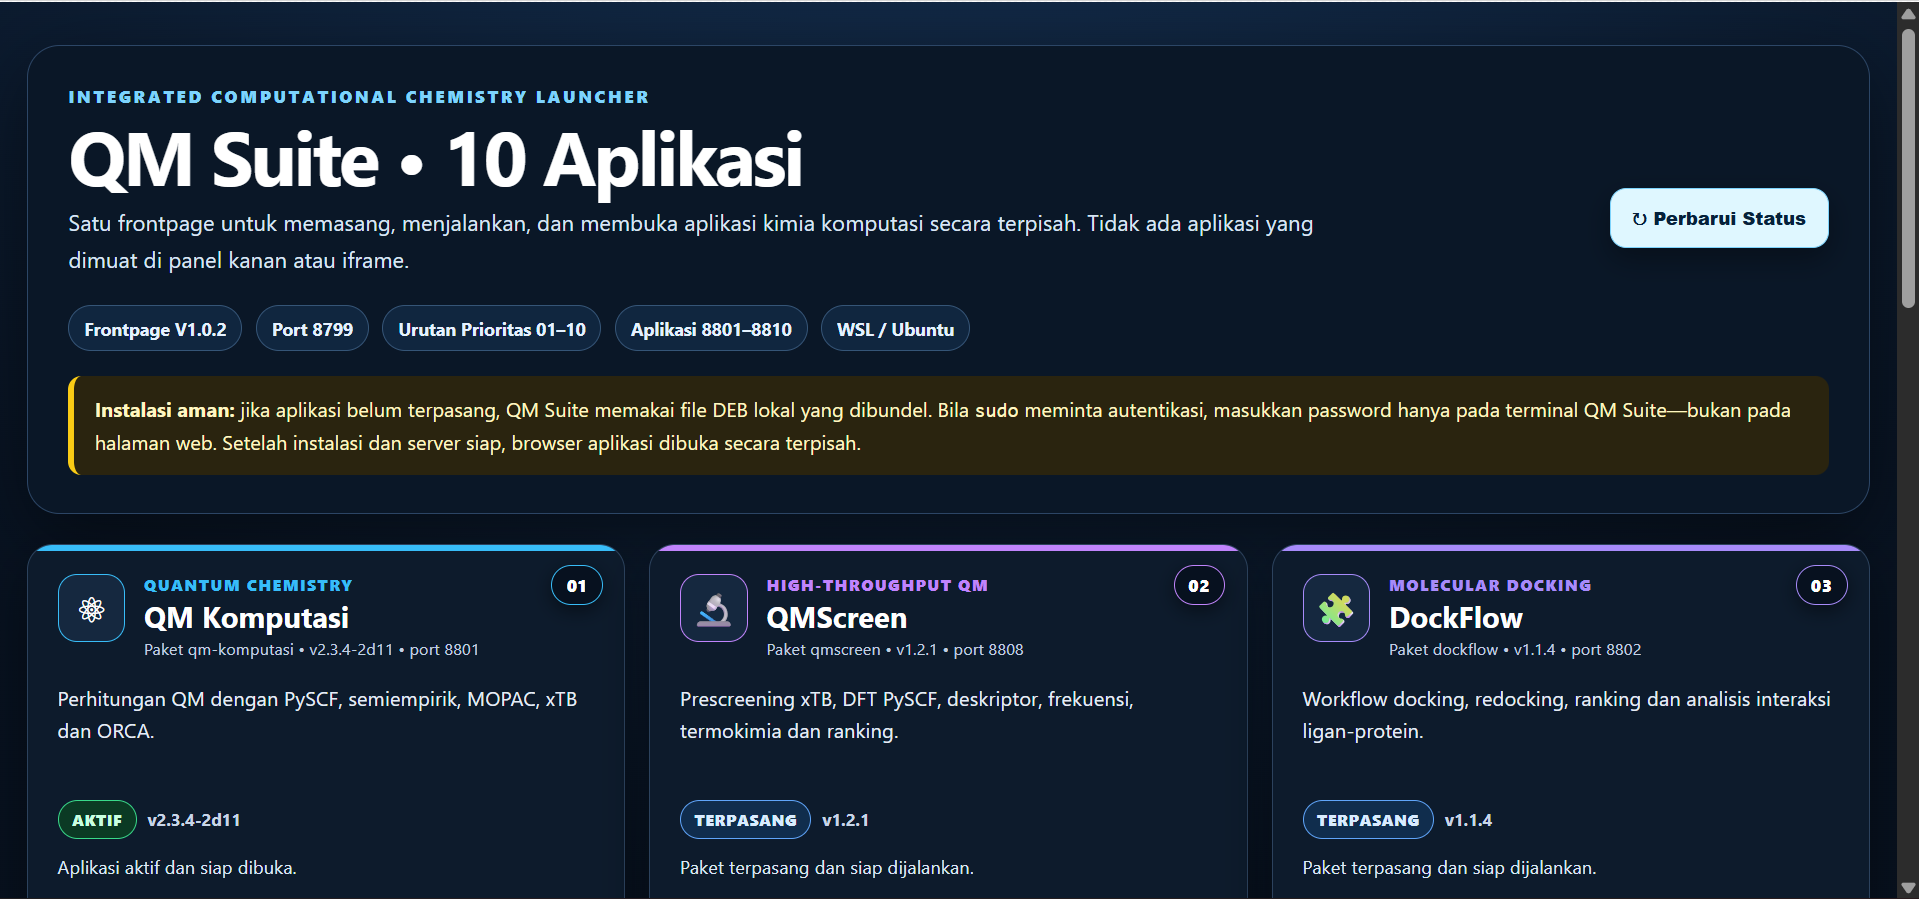
Task: Click 'Instalasi aman:' notice heading
Action: click(x=164, y=410)
